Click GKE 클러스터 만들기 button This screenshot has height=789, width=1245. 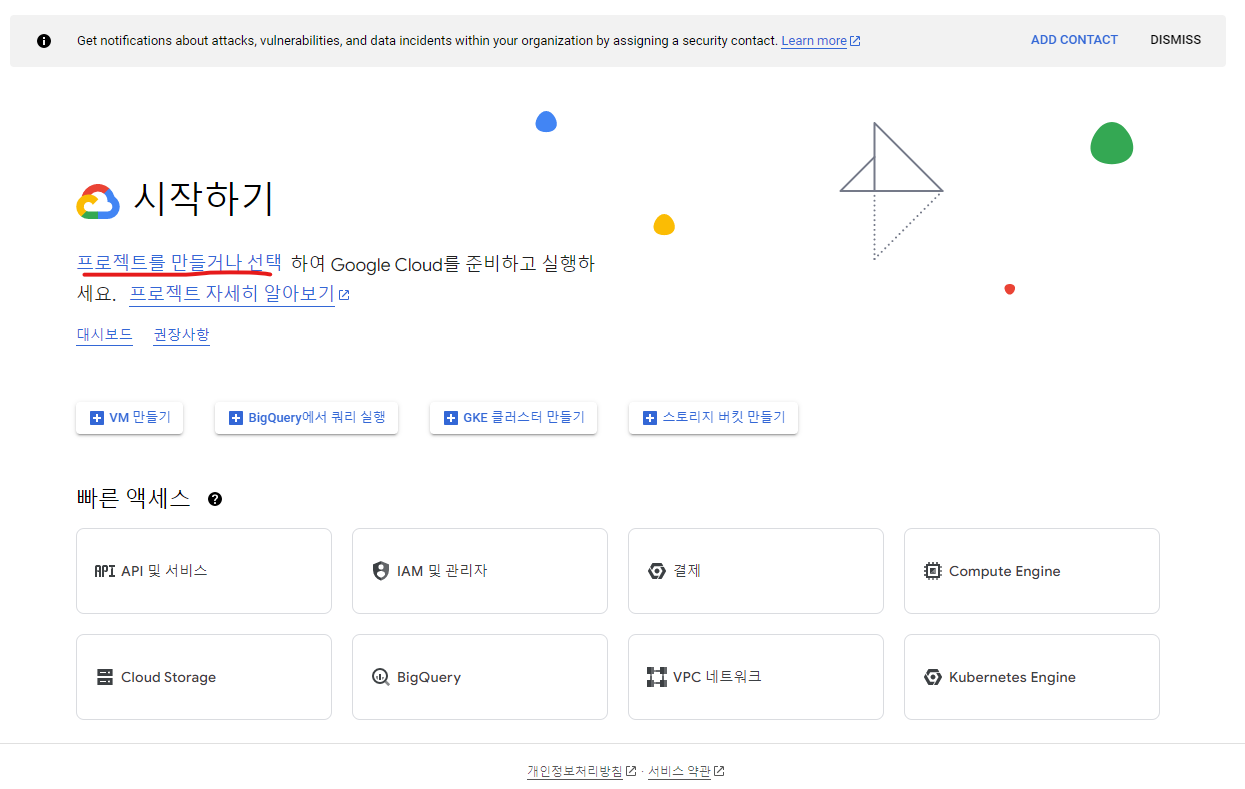513,418
